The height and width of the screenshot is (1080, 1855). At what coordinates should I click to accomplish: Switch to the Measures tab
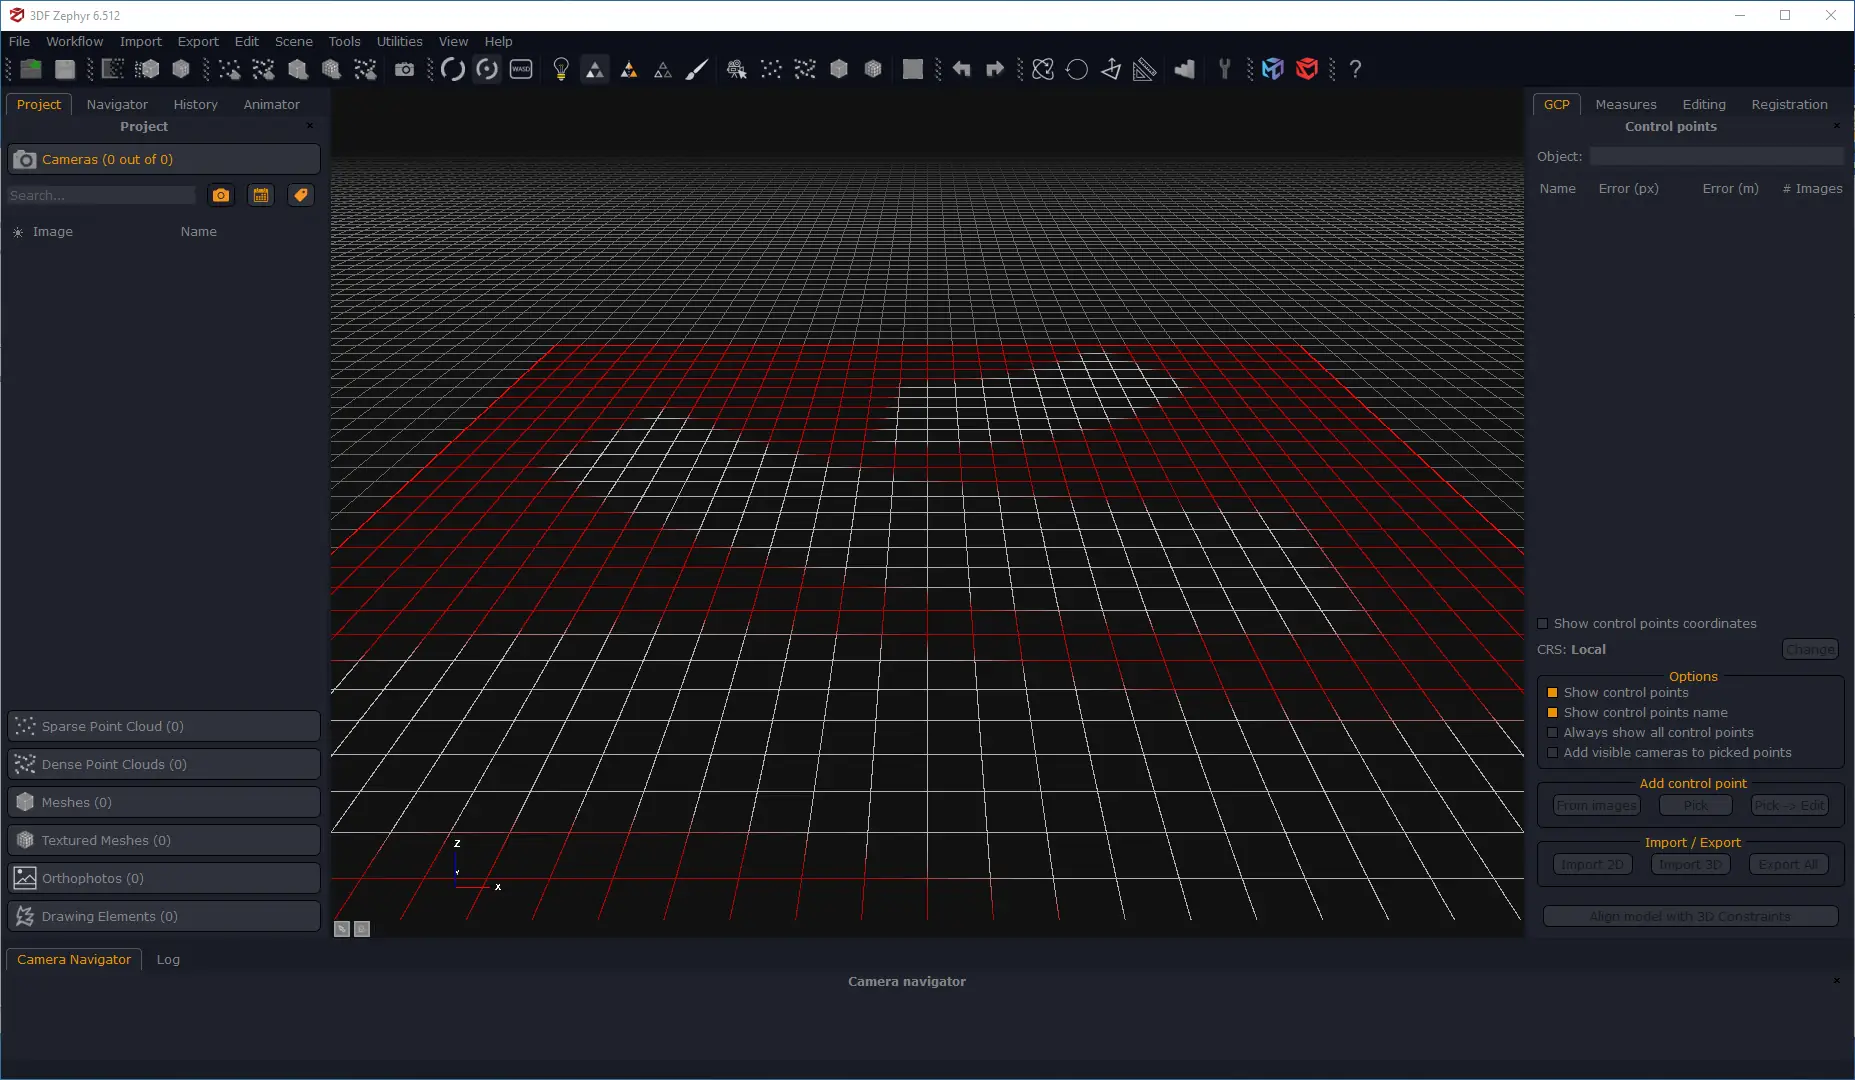pyautogui.click(x=1625, y=104)
